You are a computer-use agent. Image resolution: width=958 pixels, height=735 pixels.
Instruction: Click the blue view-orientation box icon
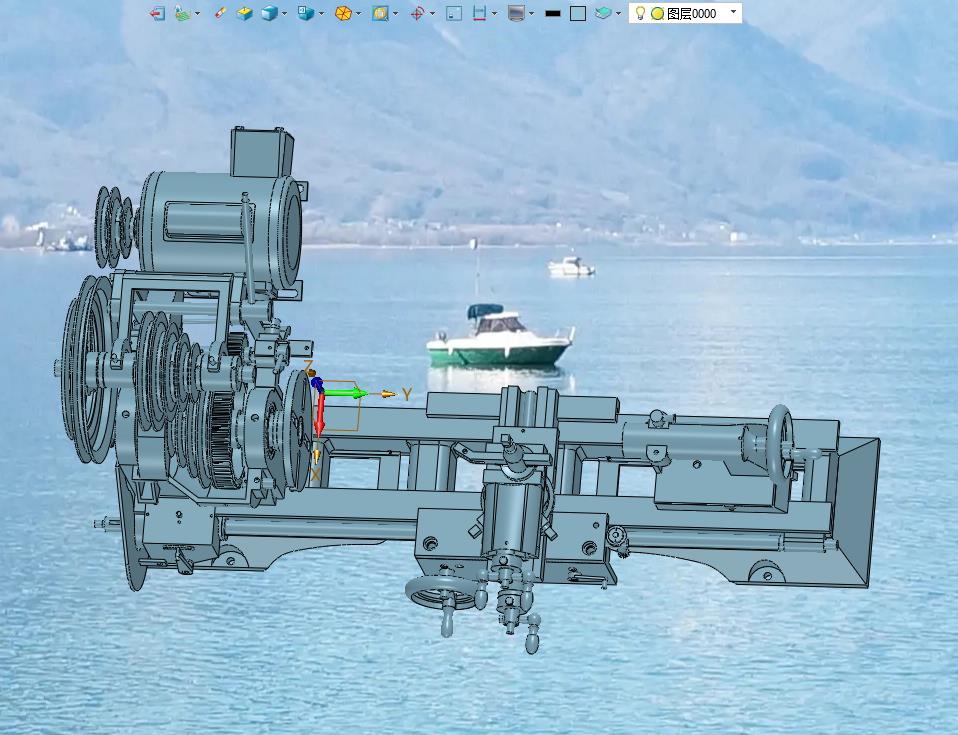(x=305, y=13)
